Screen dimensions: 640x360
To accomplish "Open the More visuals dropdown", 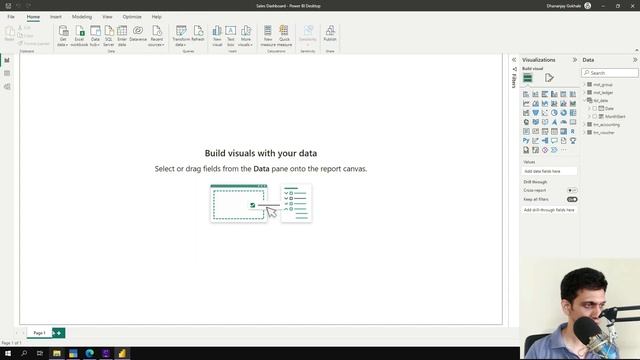I will [246, 36].
